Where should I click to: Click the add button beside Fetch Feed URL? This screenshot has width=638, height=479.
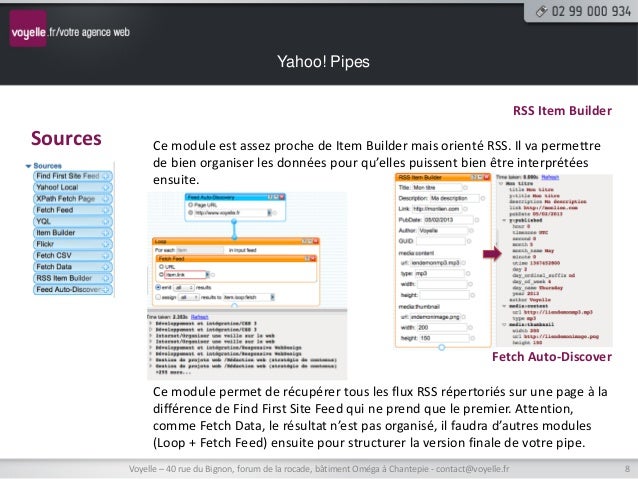[x=161, y=266]
